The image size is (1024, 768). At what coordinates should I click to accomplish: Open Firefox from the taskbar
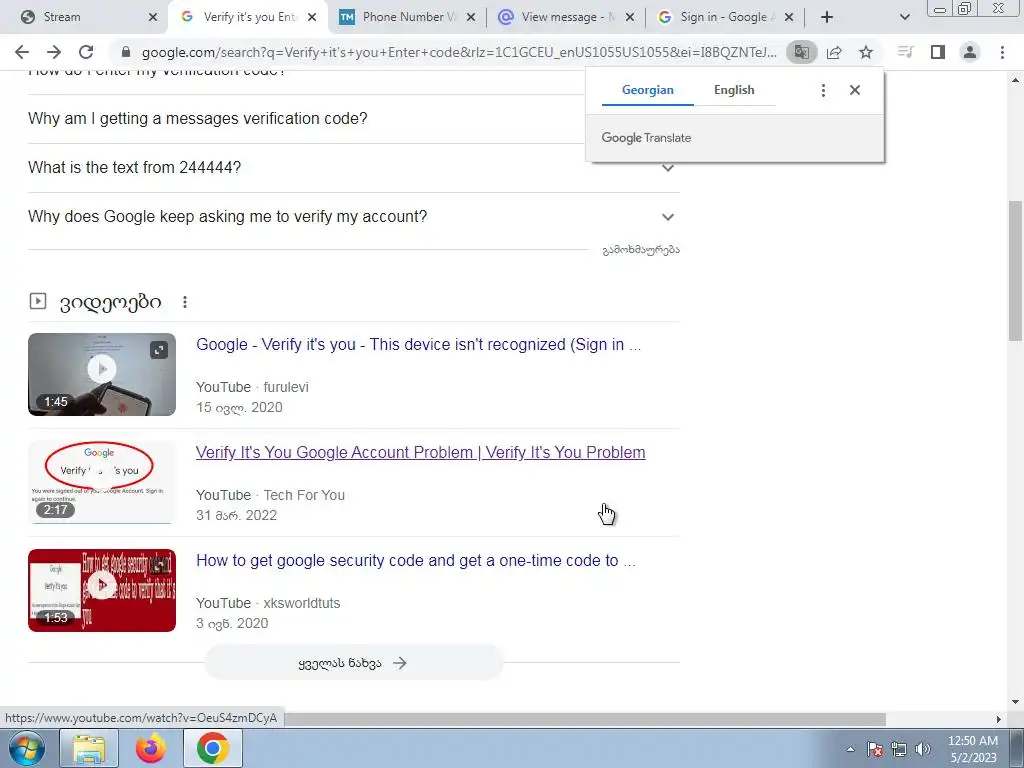(x=151, y=748)
